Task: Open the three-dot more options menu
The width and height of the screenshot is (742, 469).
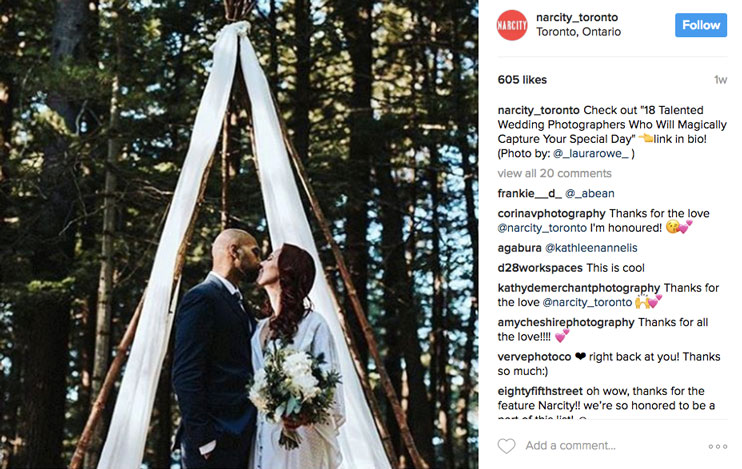Action: [717, 446]
